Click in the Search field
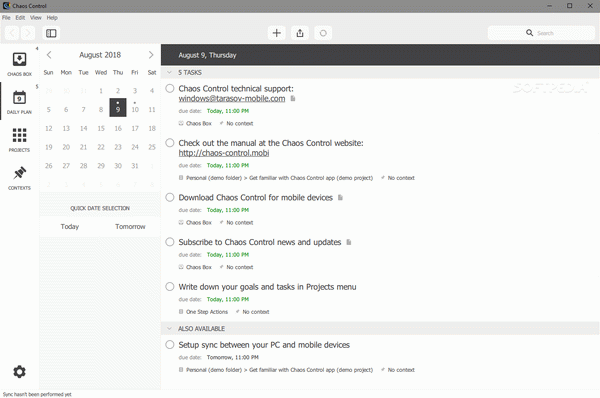Screen dimensions: 600x398 [541, 33]
